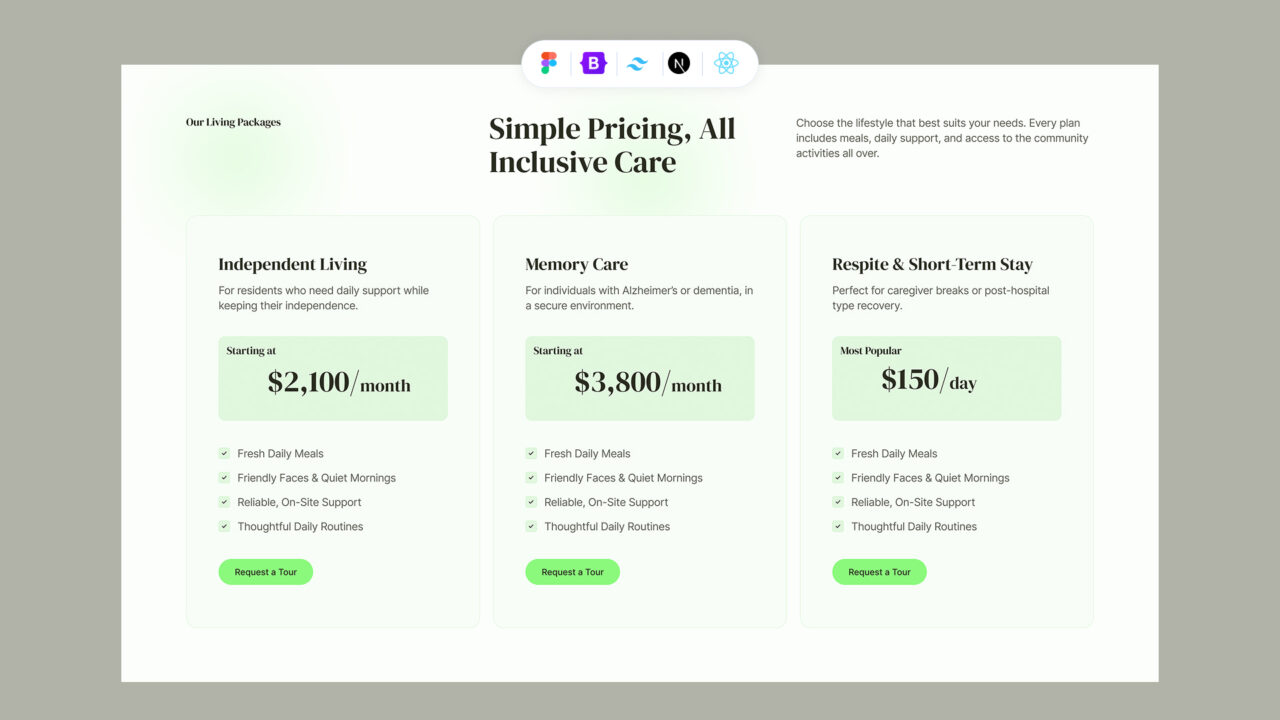Select the $2,100/month price box
This screenshot has height=720, width=1280.
[x=332, y=378]
